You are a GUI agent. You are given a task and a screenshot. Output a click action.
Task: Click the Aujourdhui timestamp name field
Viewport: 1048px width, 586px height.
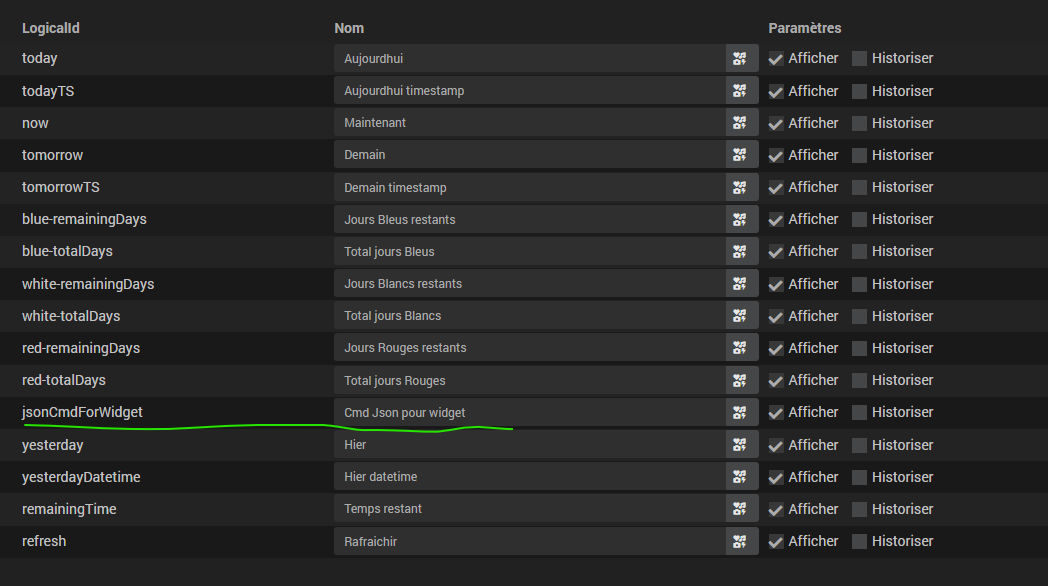coord(529,91)
